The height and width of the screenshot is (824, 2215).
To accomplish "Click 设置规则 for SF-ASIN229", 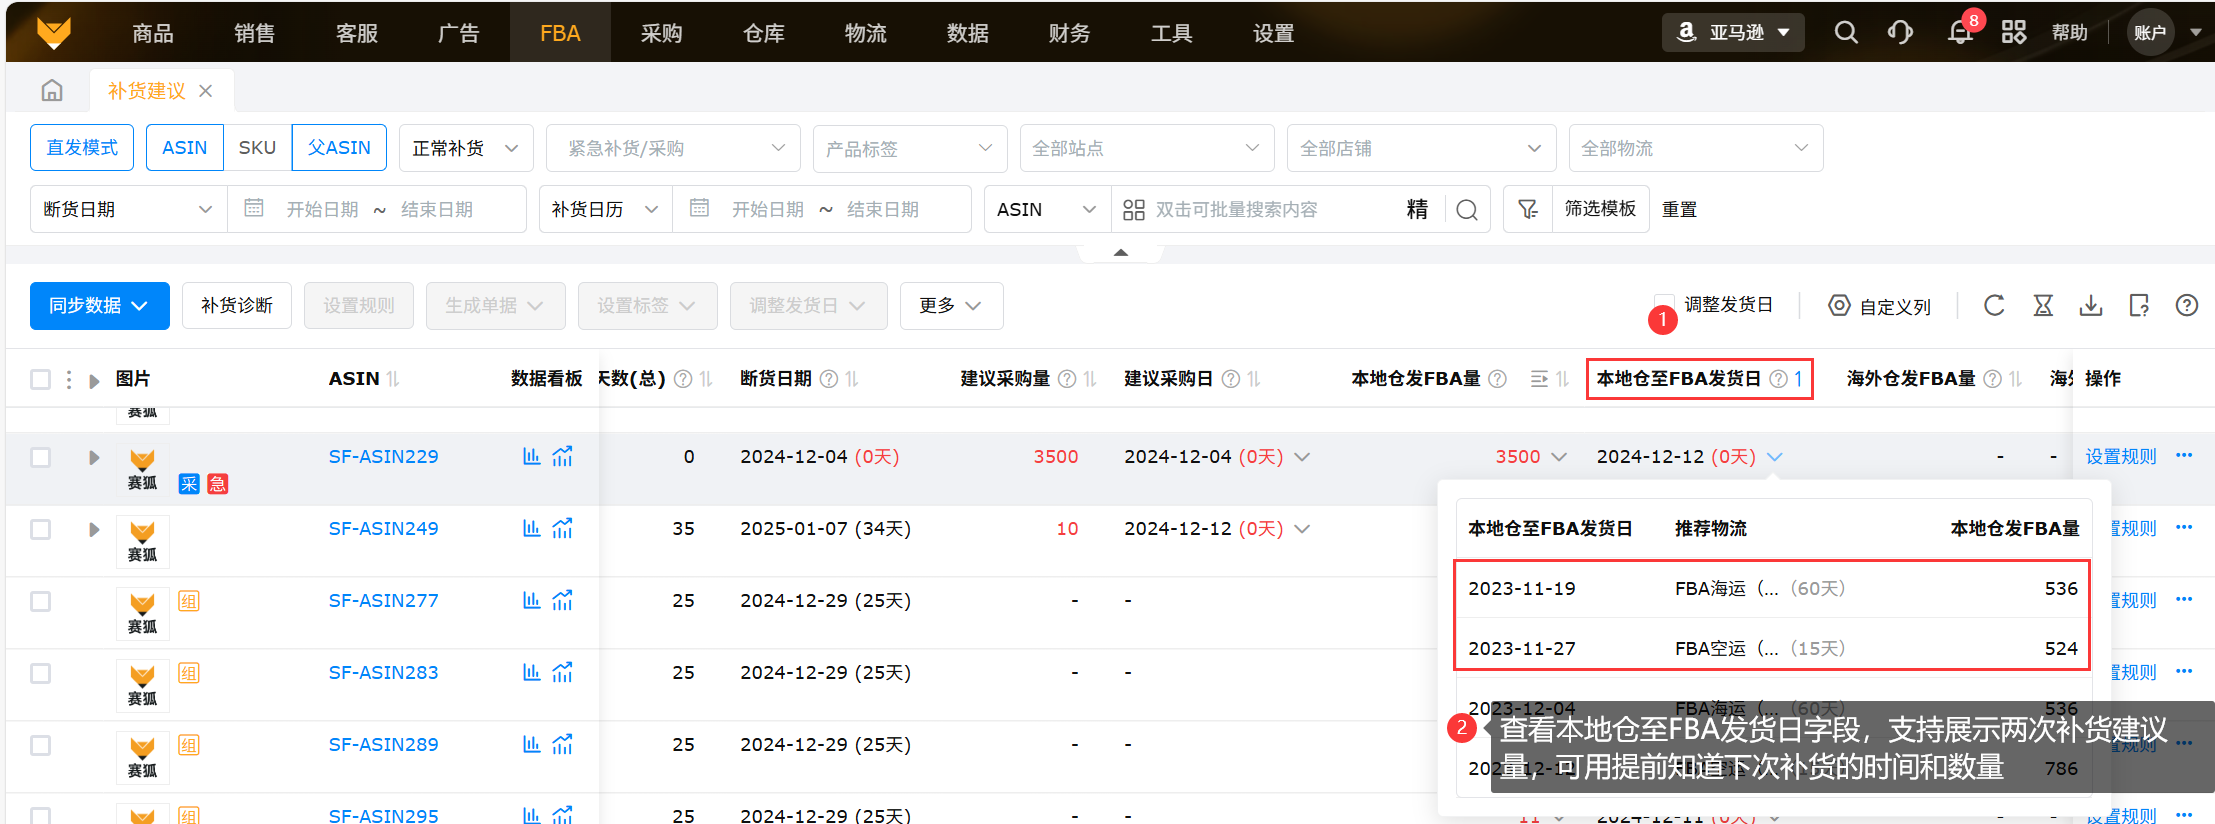I will tap(2121, 457).
